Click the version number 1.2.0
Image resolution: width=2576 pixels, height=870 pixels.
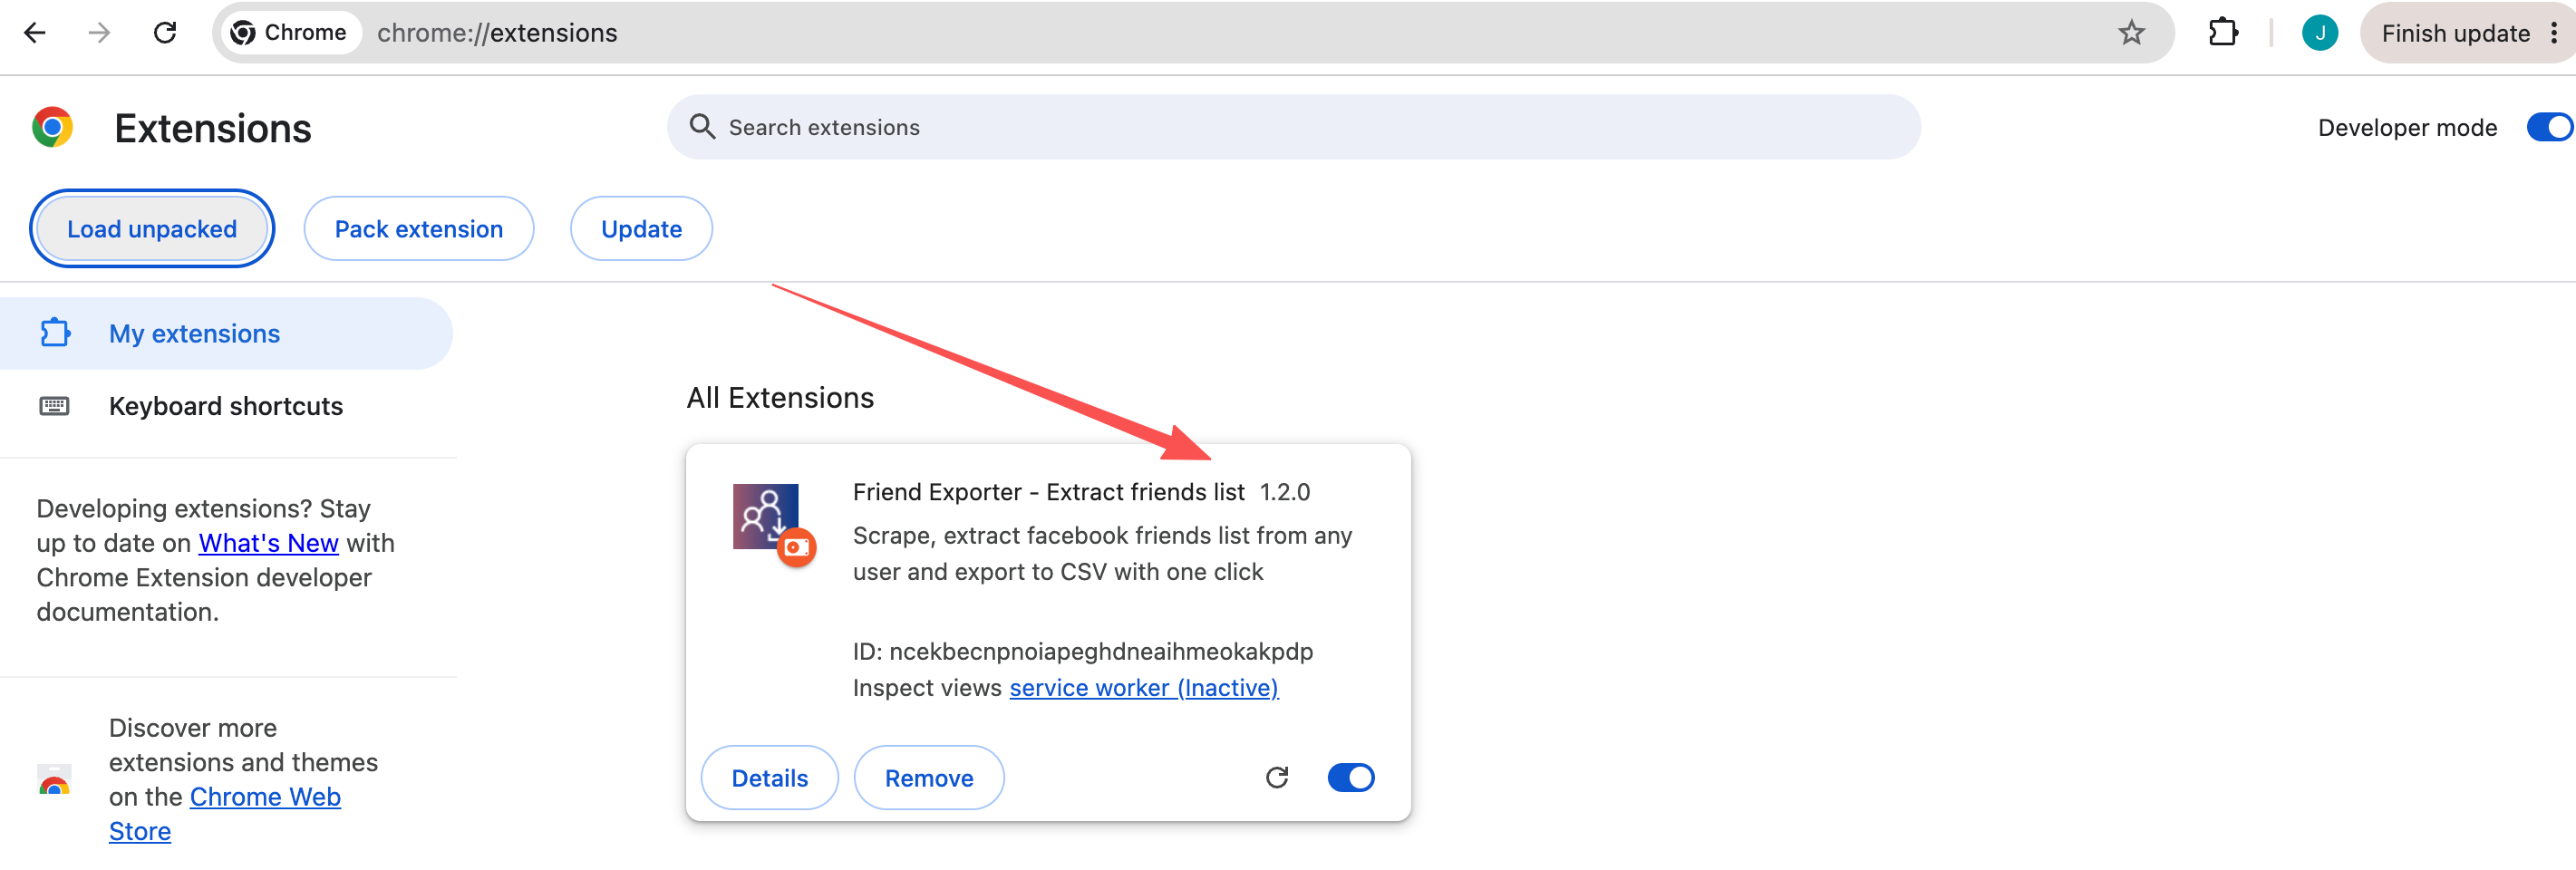[1284, 492]
